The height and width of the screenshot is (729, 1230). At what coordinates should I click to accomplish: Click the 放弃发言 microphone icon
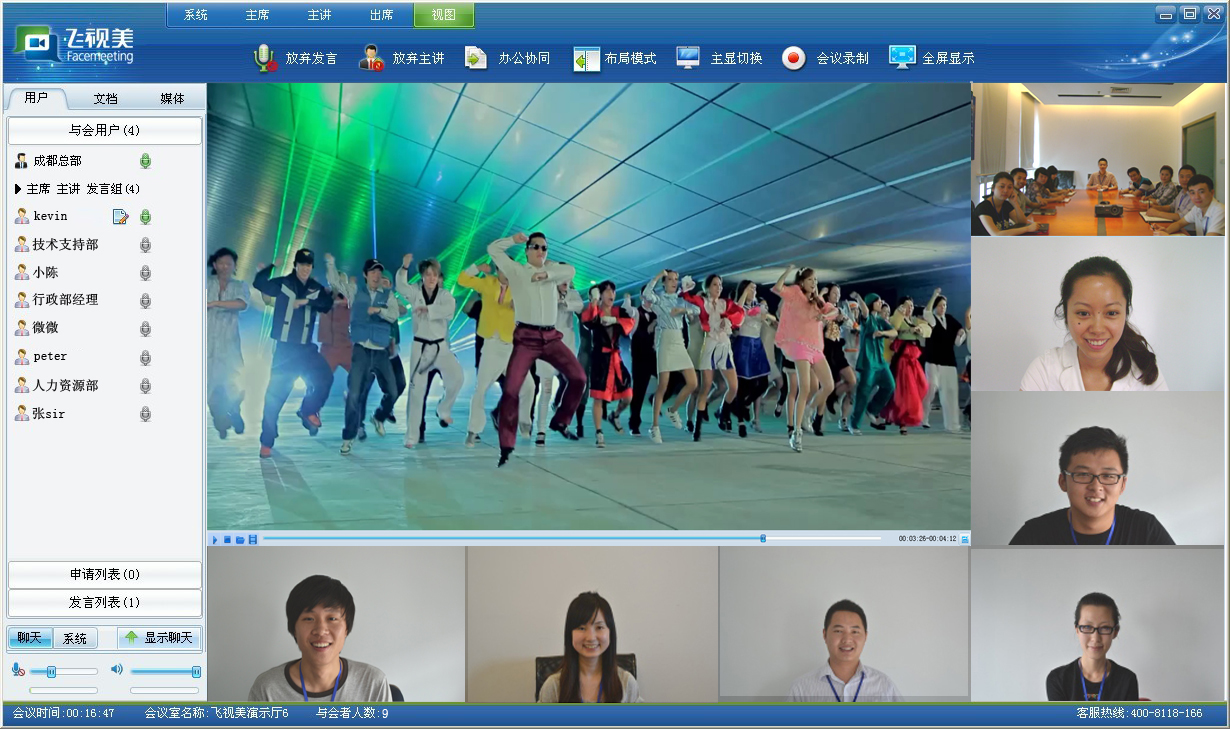[x=265, y=58]
